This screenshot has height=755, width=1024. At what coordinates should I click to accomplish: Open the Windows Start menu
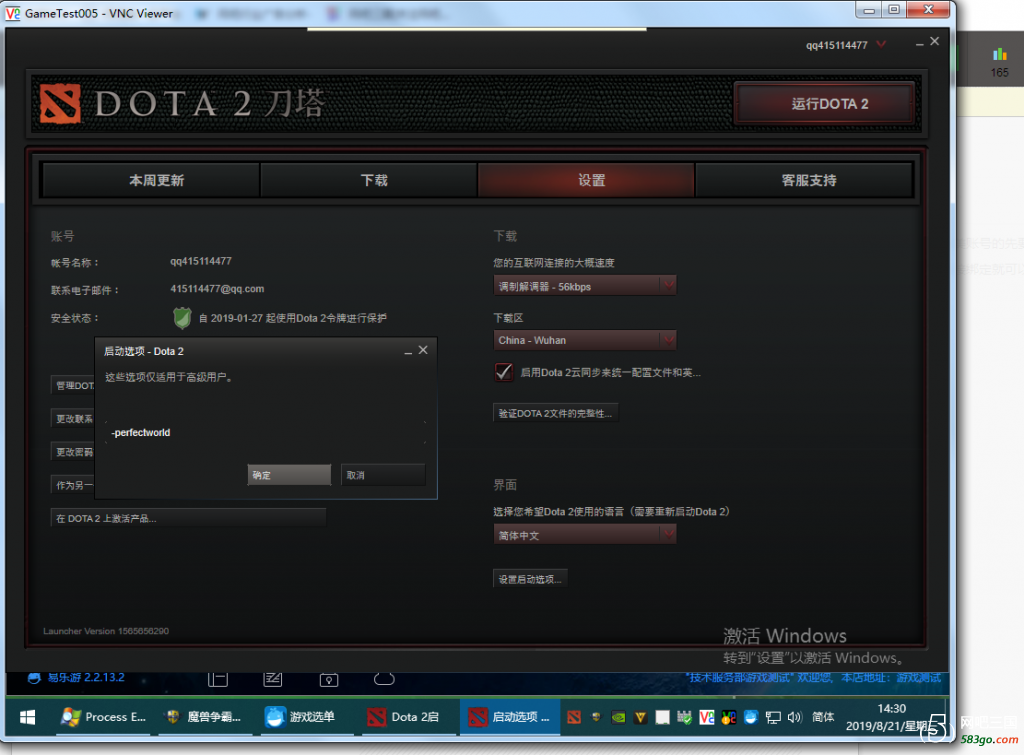pos(27,717)
